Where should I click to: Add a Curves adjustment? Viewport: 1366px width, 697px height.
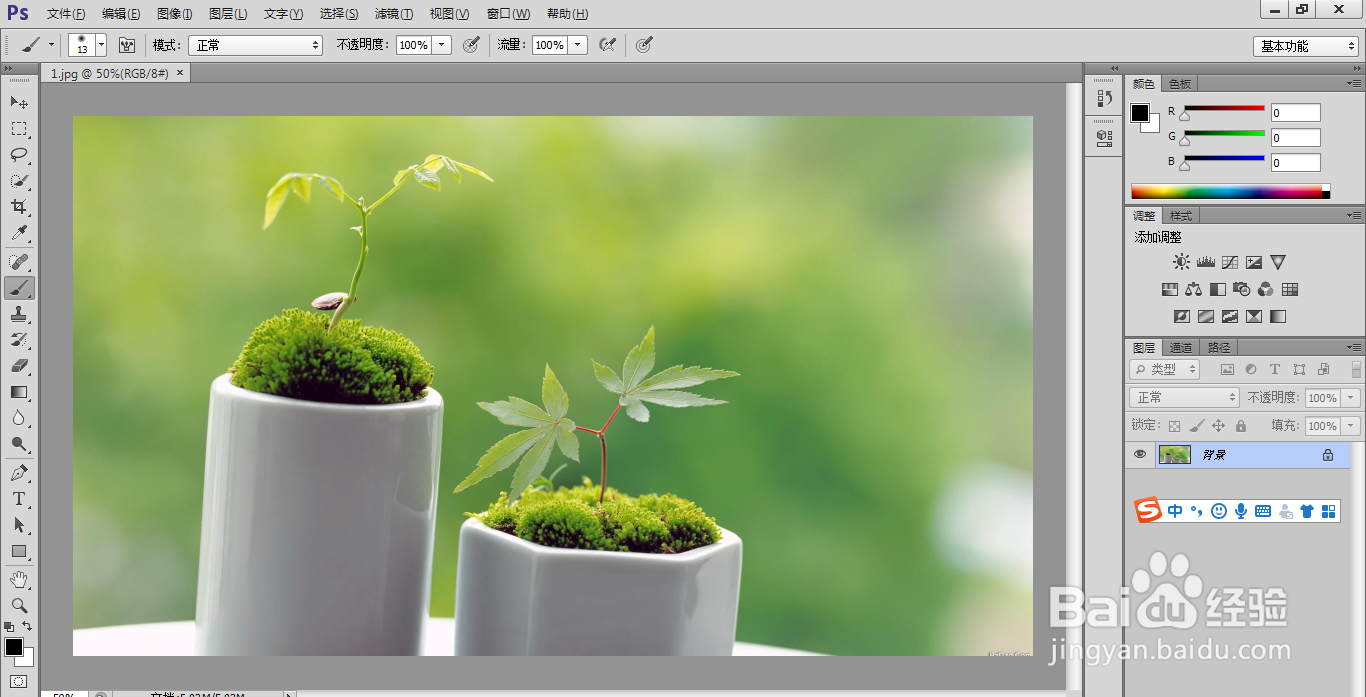coord(1230,262)
